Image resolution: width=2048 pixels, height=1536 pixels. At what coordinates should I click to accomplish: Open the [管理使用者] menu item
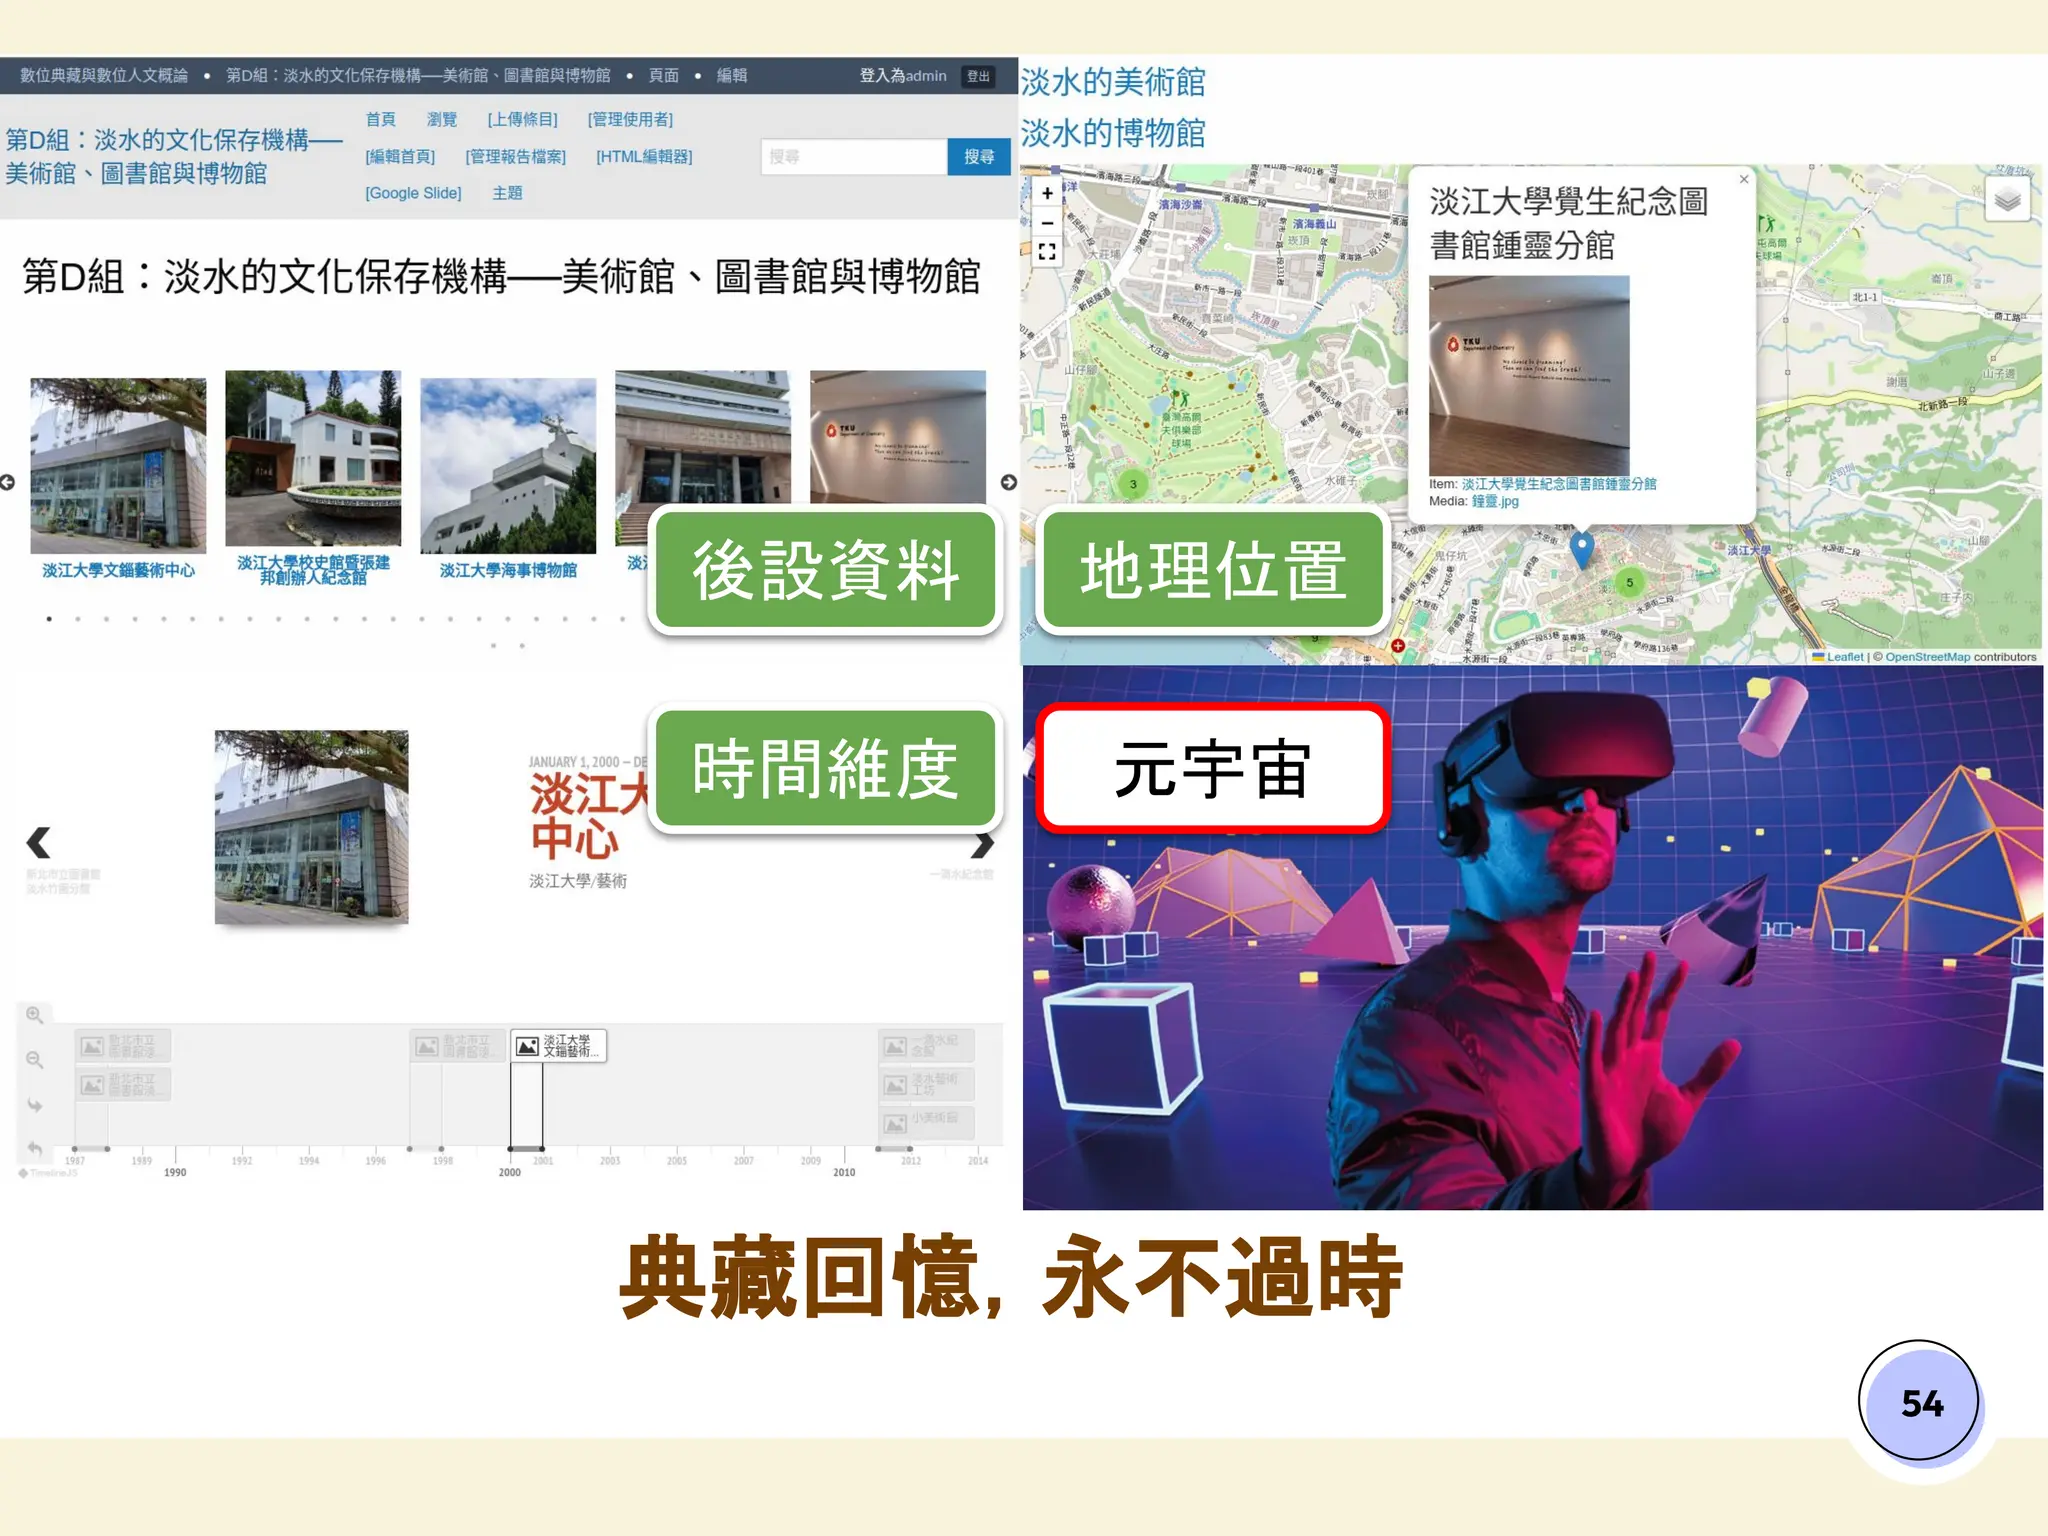pyautogui.click(x=630, y=119)
